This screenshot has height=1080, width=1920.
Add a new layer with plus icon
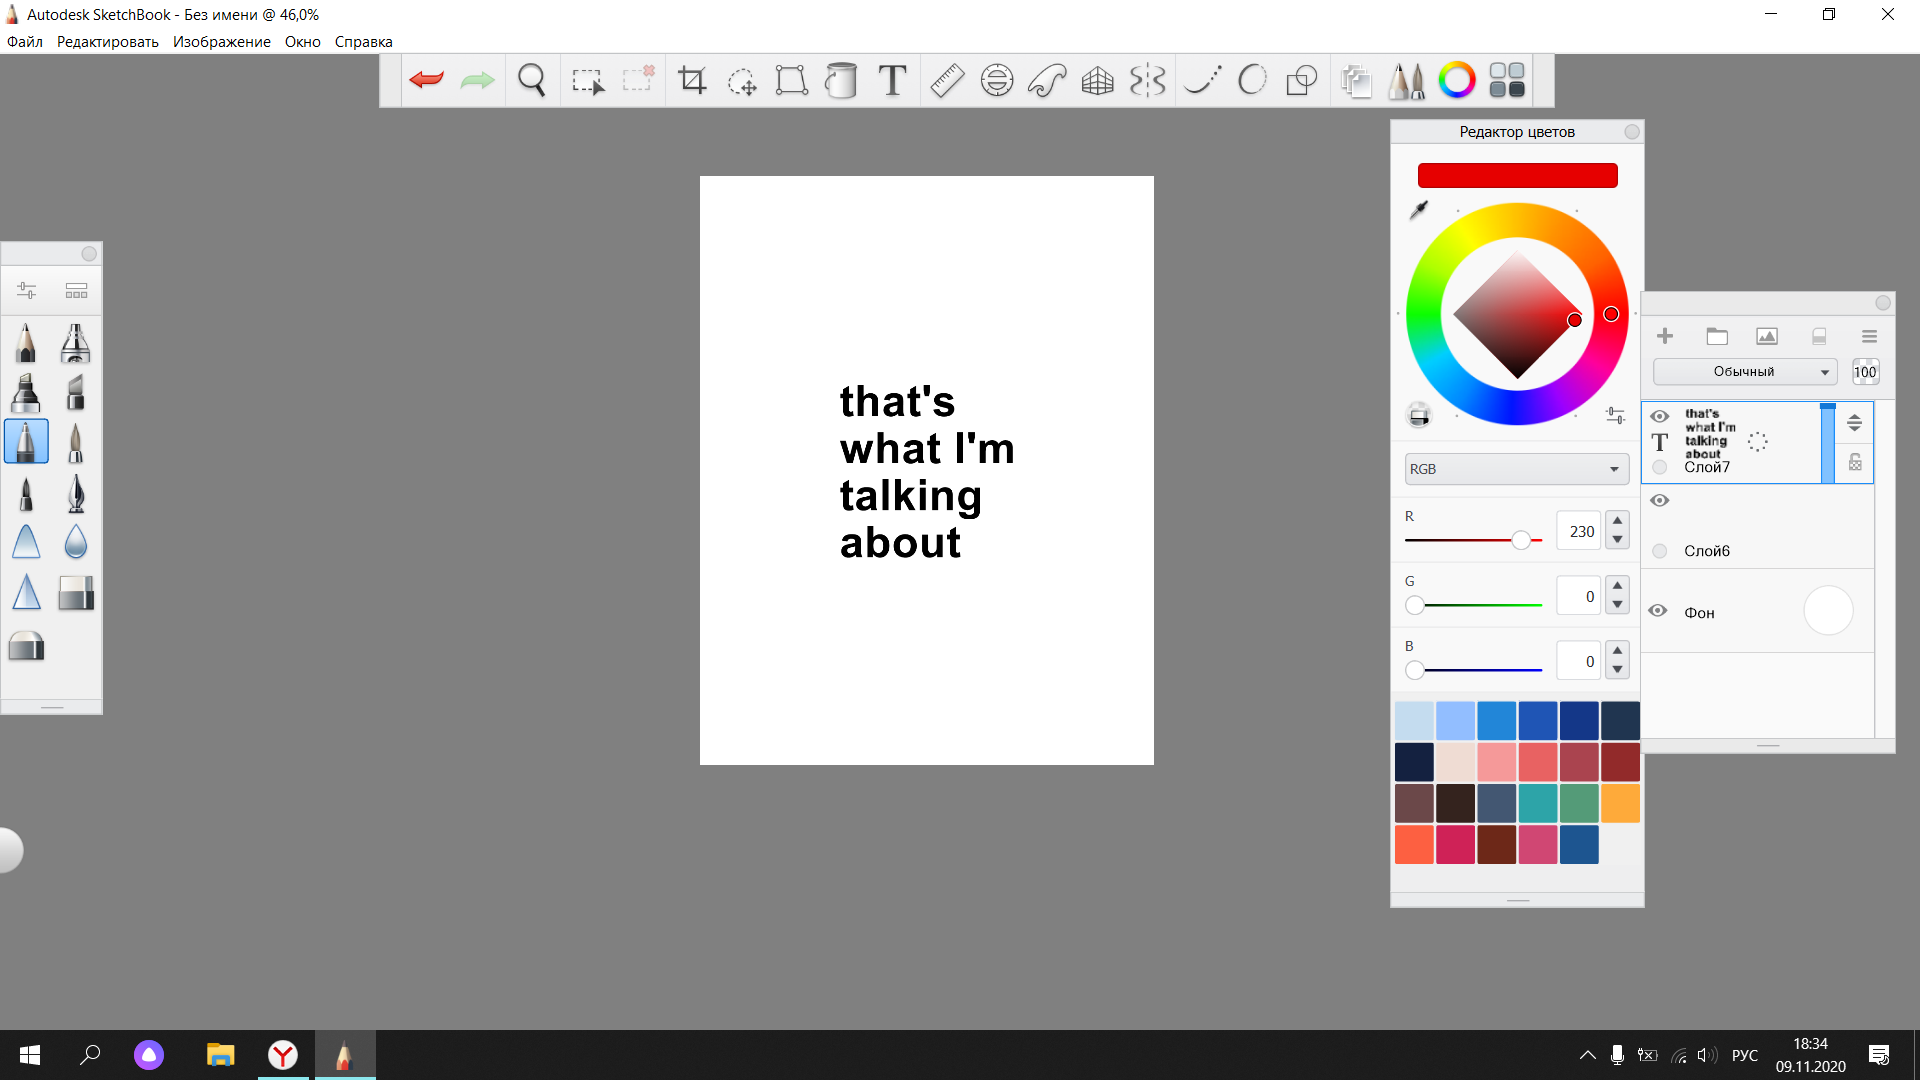coord(1665,336)
